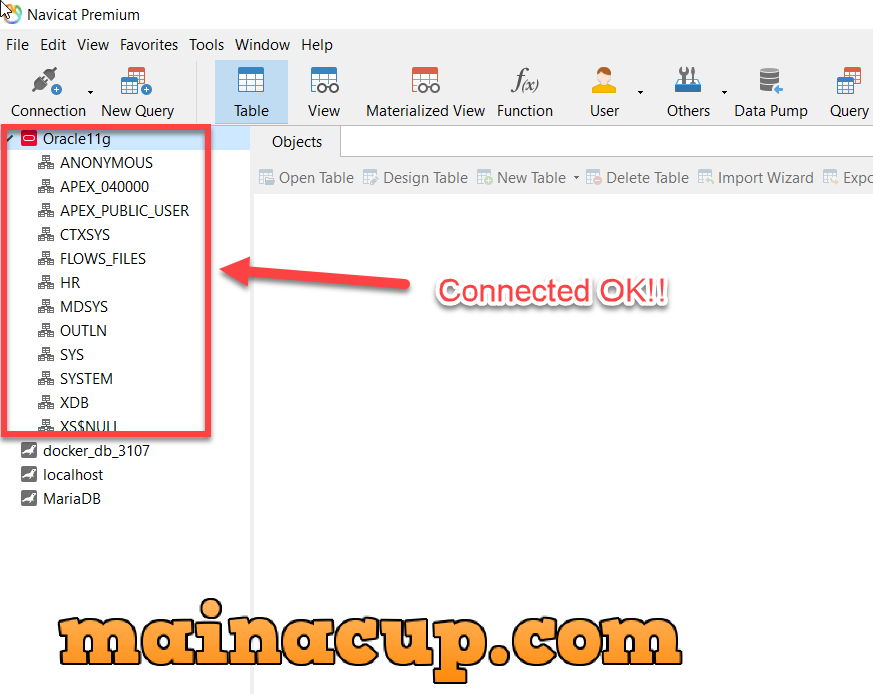
Task: Select the localhost connection
Action: click(x=73, y=475)
